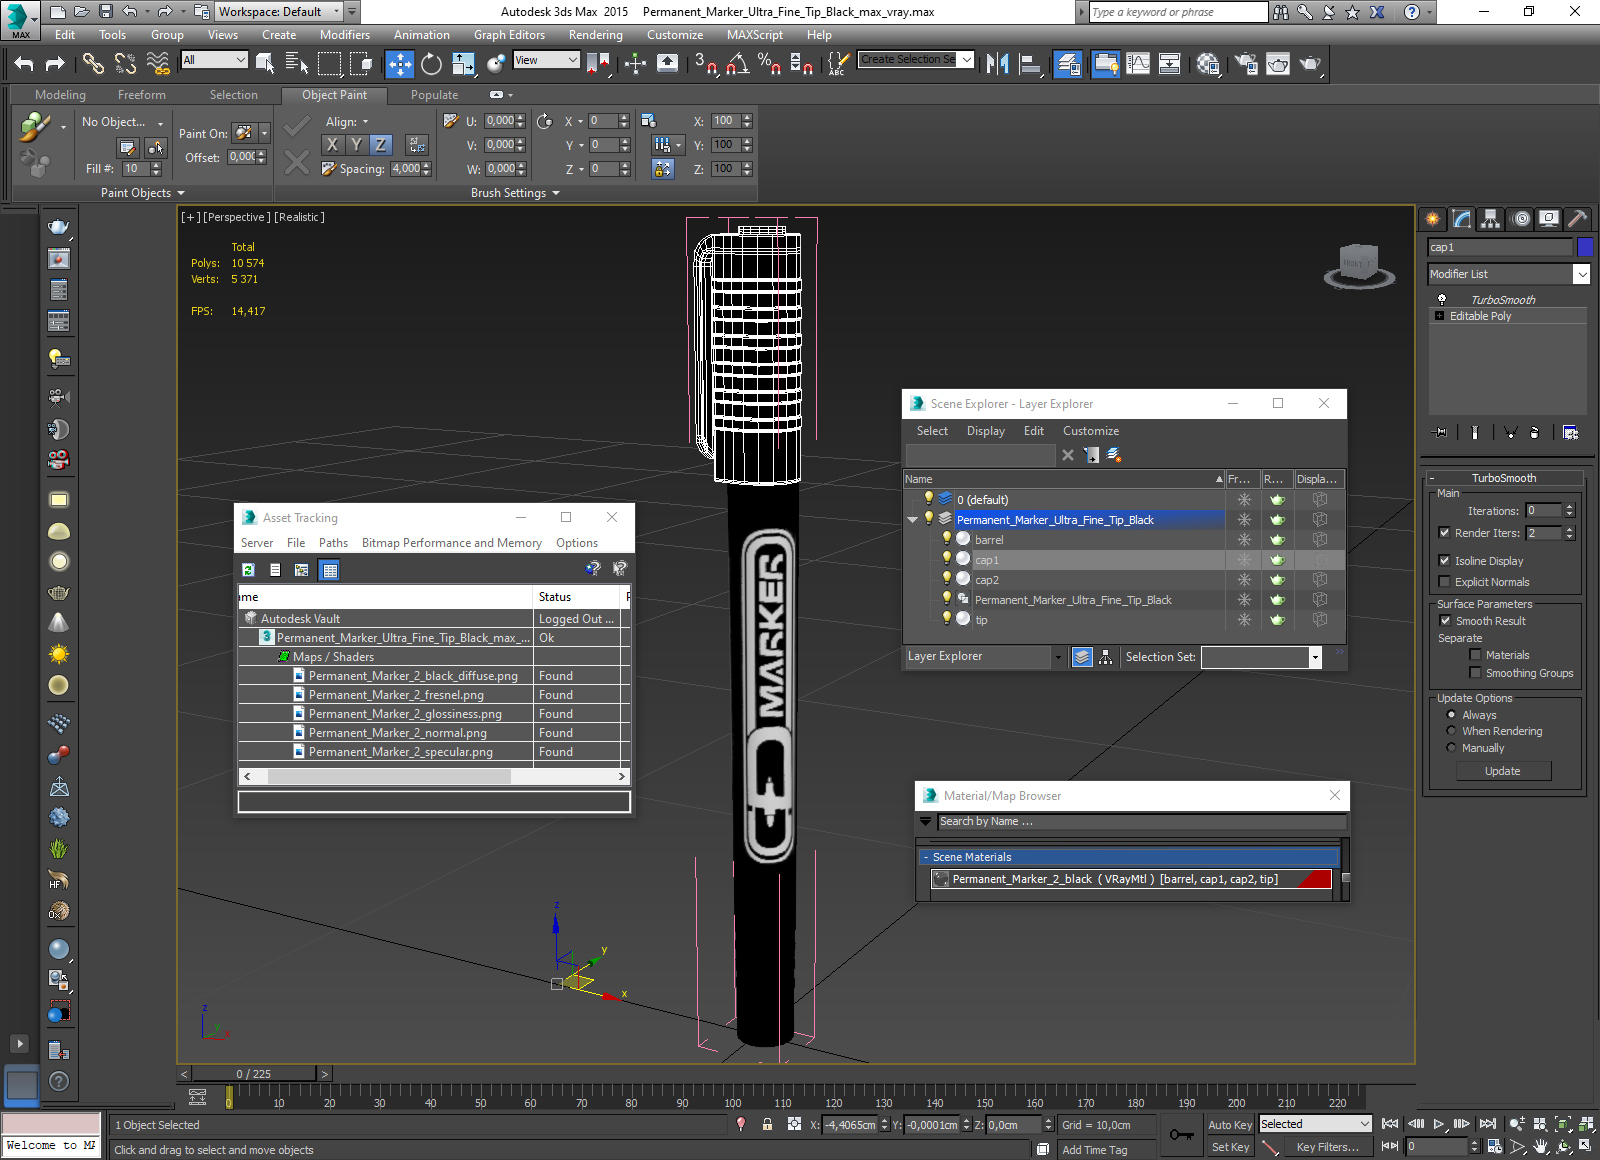Activate the Select and Move tool
1600x1160 pixels.
tap(400, 64)
